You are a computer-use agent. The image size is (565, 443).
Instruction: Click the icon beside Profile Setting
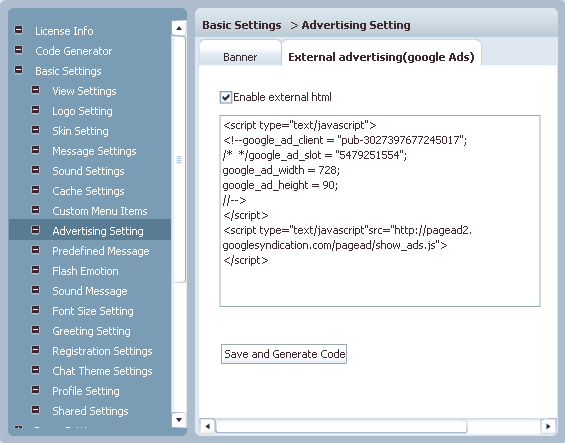coord(36,390)
